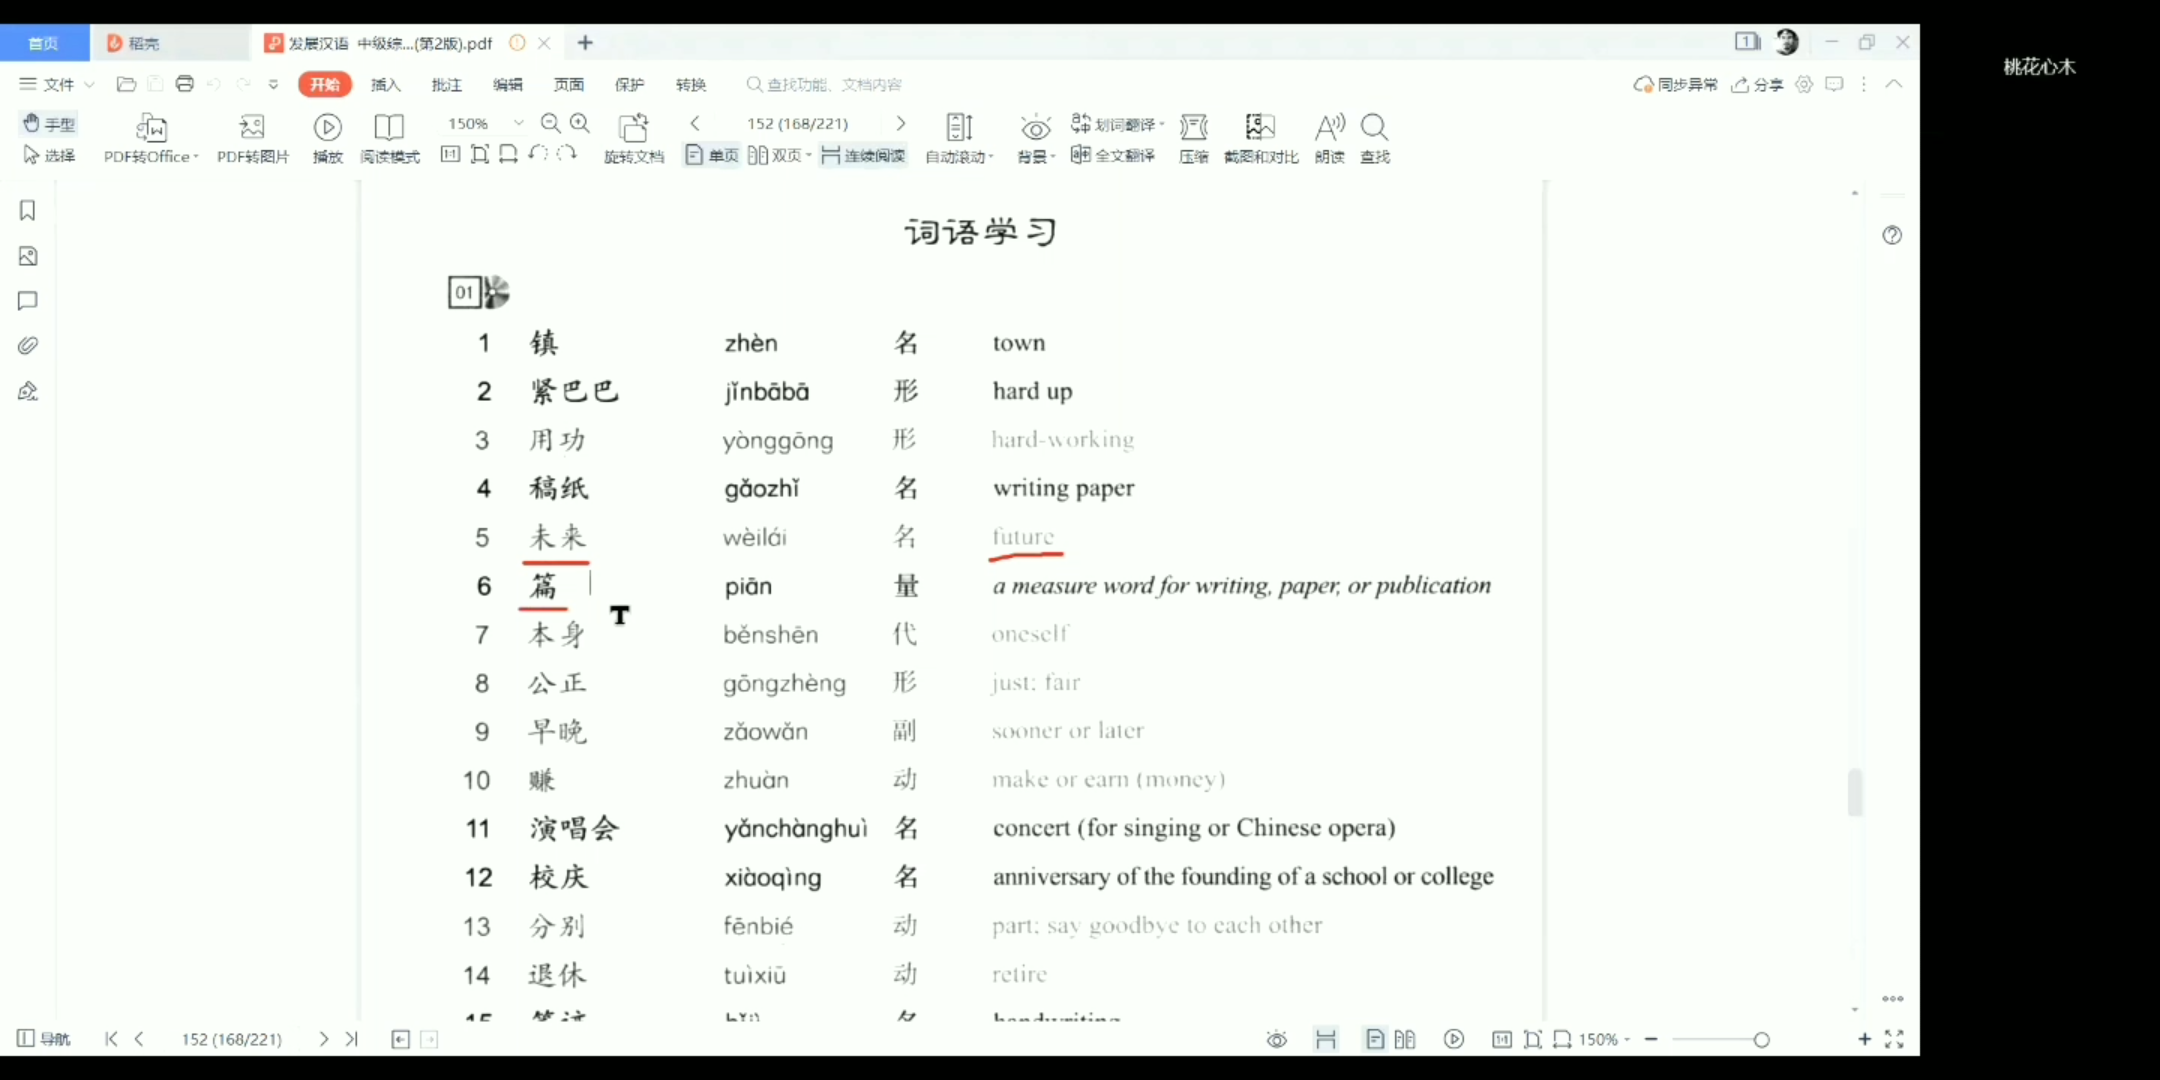
Task: Click the open file folder icon
Action: point(126,84)
